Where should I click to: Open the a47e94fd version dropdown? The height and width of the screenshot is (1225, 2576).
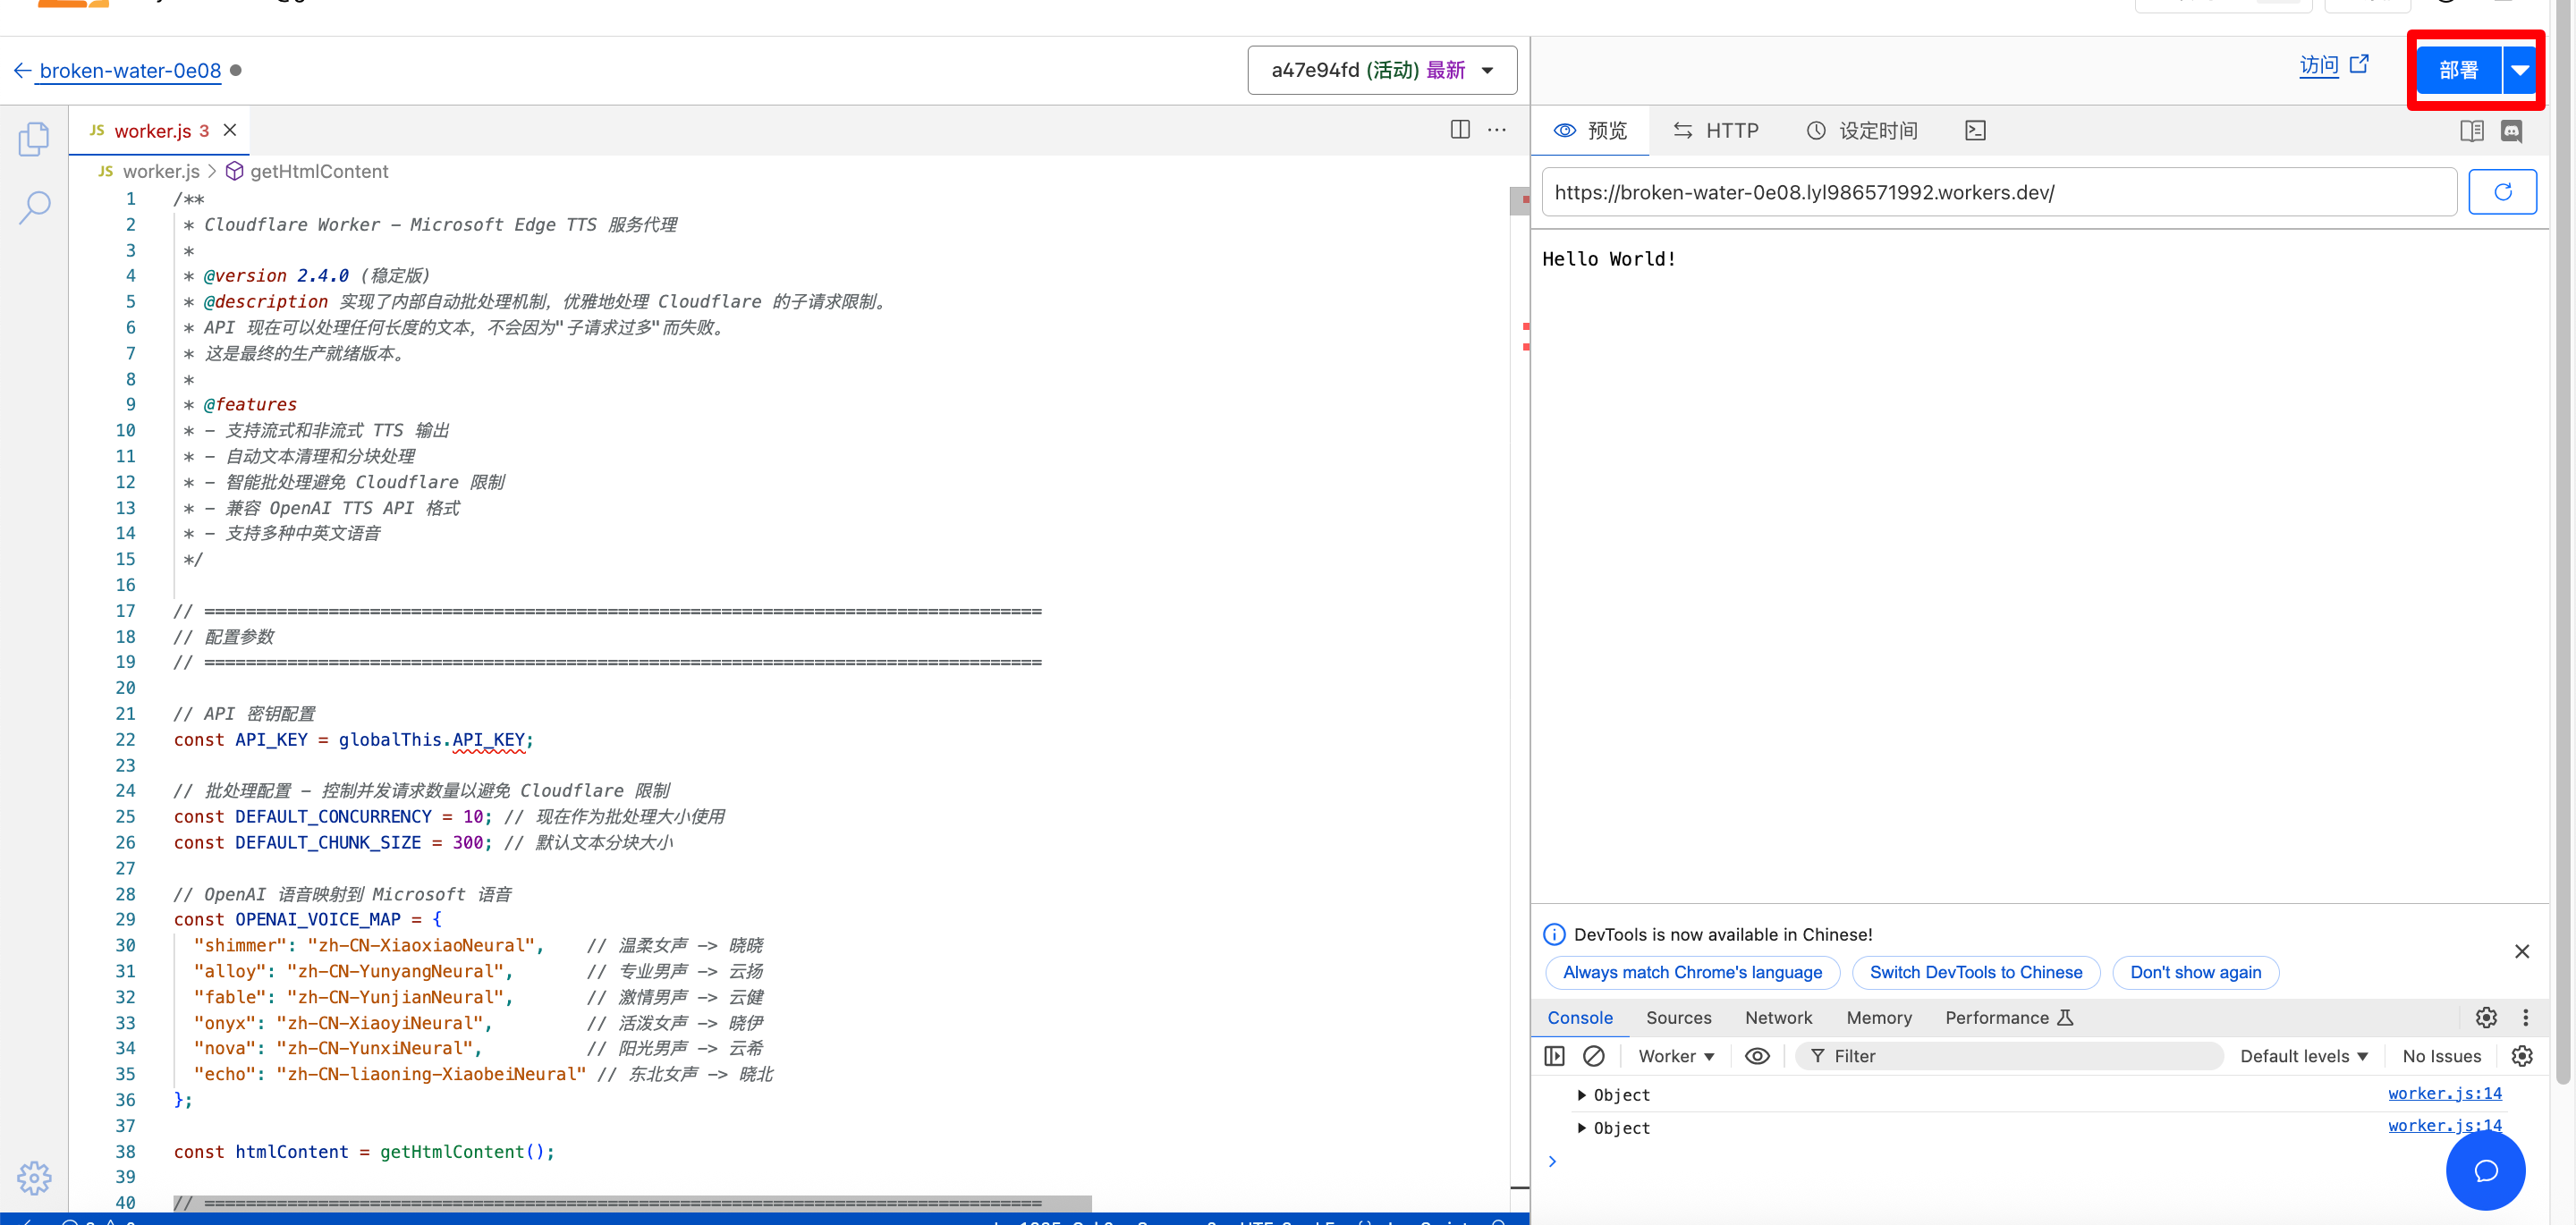click(1381, 70)
